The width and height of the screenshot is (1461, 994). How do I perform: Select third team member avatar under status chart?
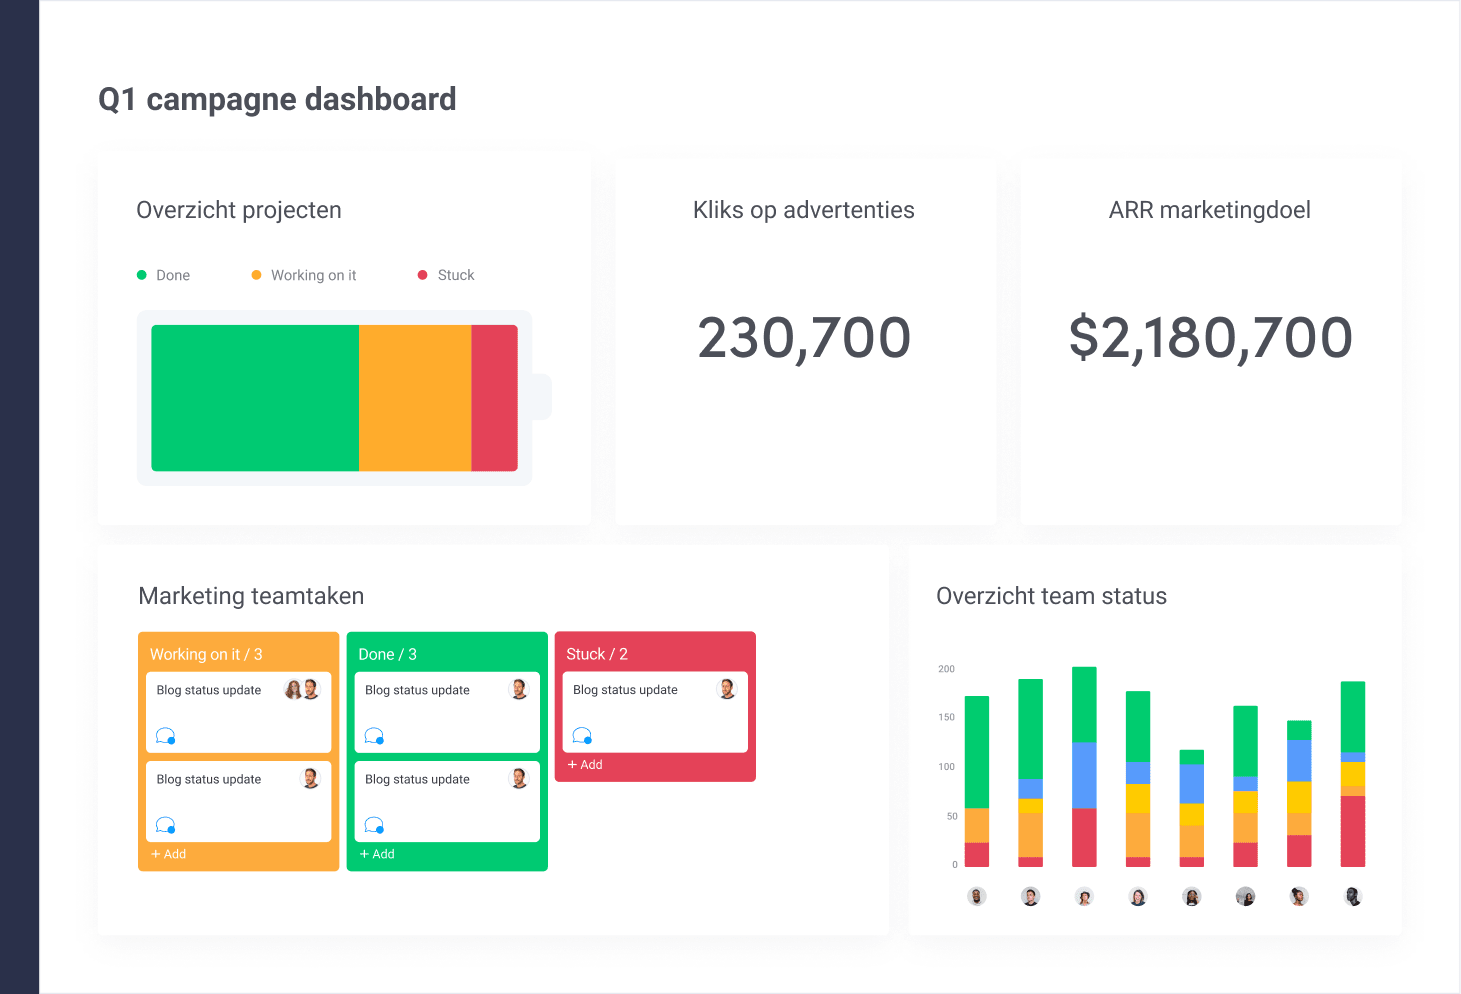[1084, 896]
